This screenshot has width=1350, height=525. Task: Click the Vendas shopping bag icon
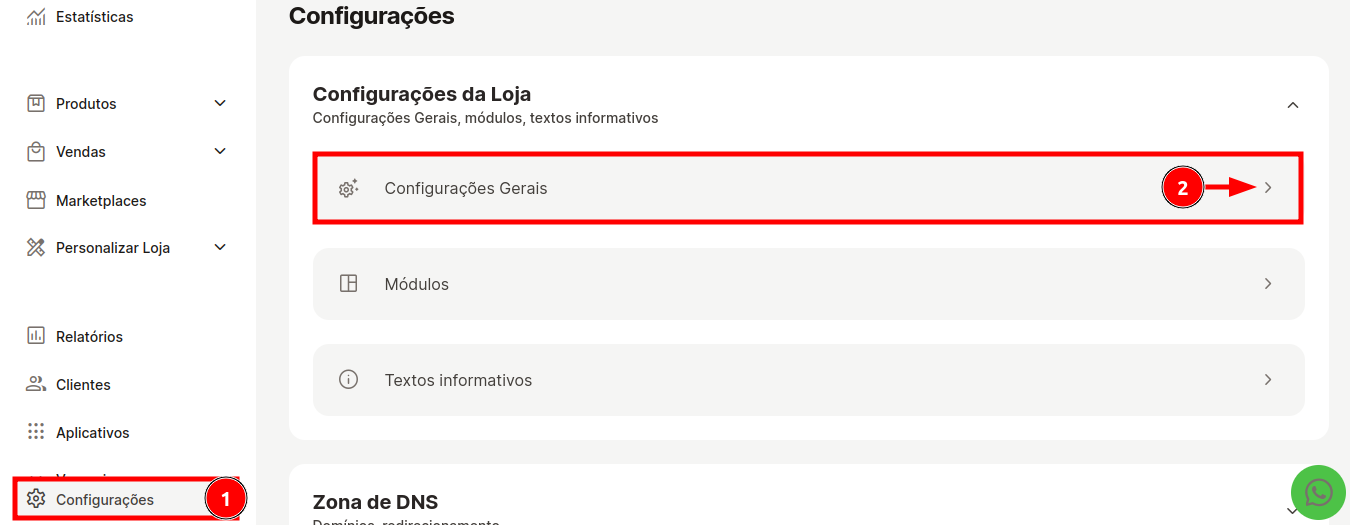36,151
